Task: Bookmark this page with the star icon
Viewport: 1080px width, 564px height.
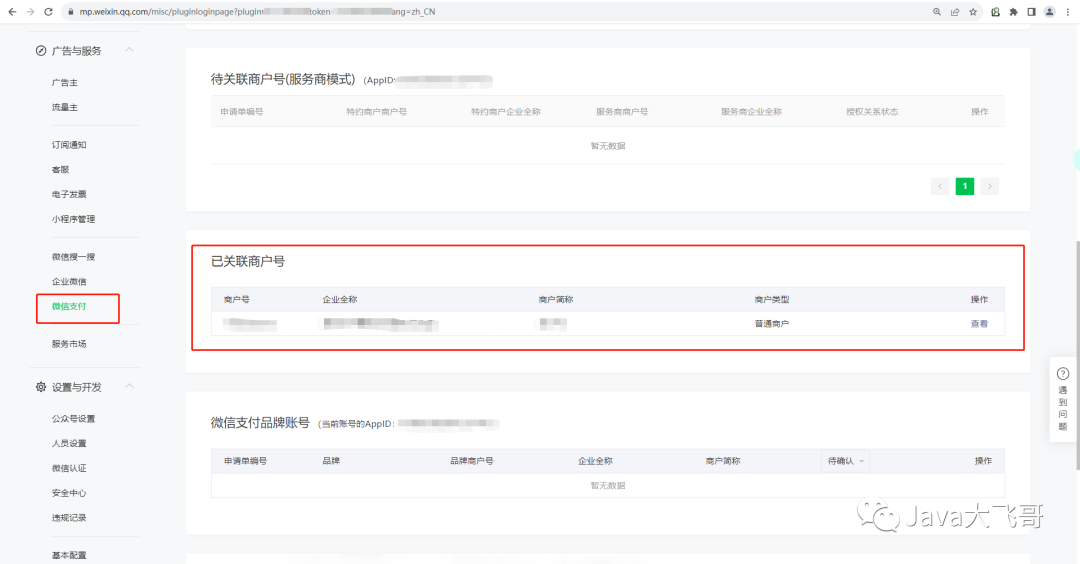Action: pyautogui.click(x=973, y=12)
